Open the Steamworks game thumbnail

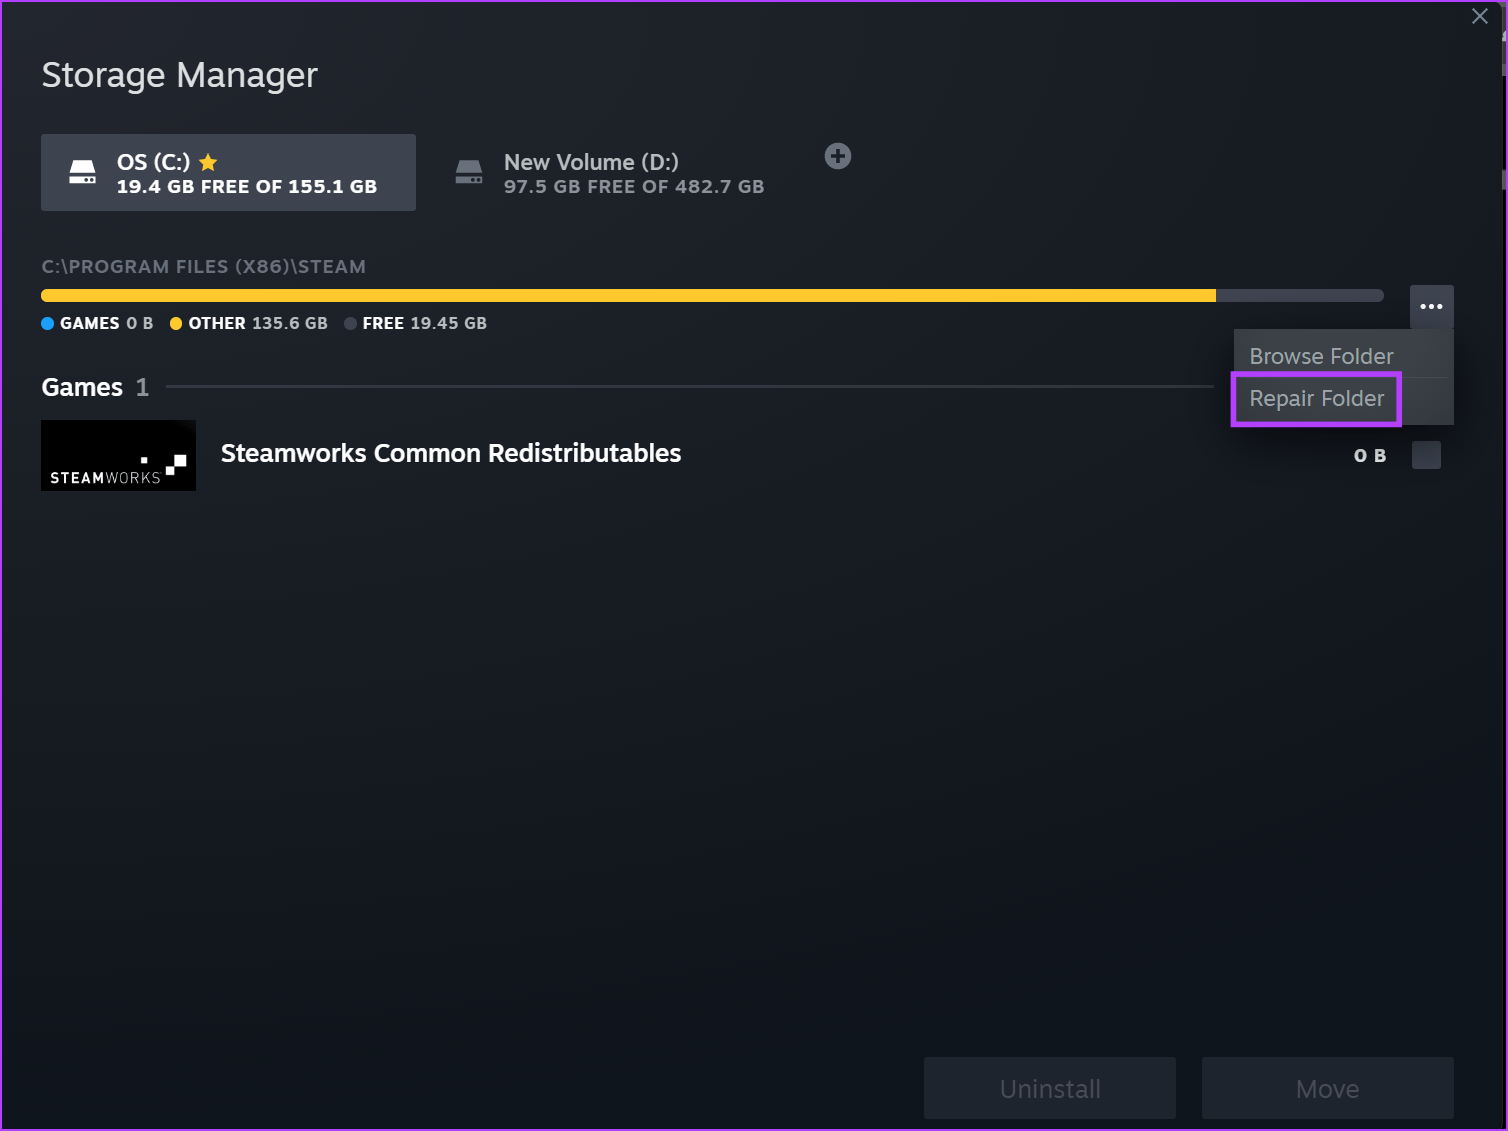point(118,455)
